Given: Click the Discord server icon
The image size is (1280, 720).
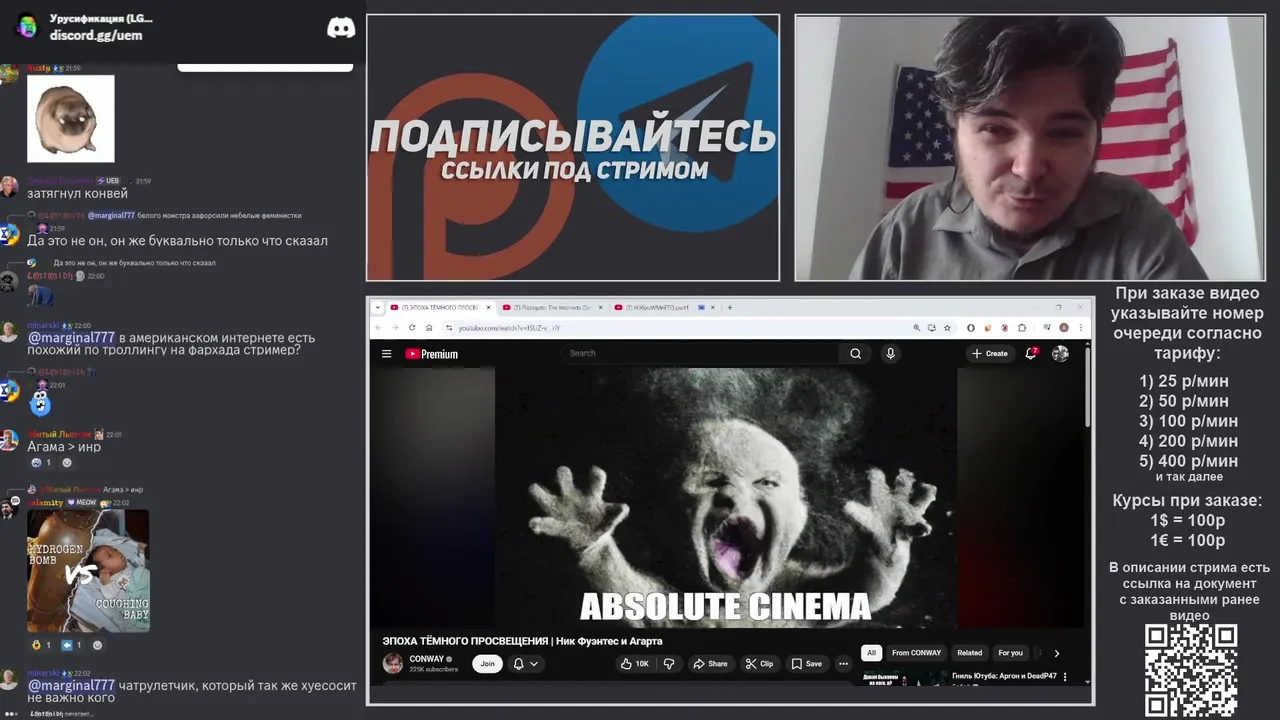Looking at the screenshot, I should (27, 26).
